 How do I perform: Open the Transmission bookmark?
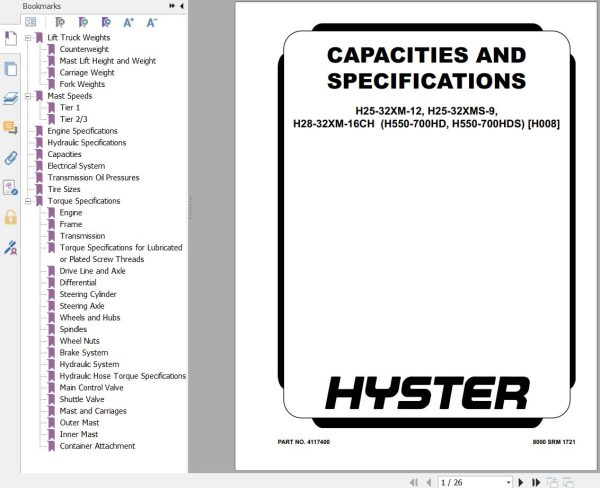[x=82, y=236]
